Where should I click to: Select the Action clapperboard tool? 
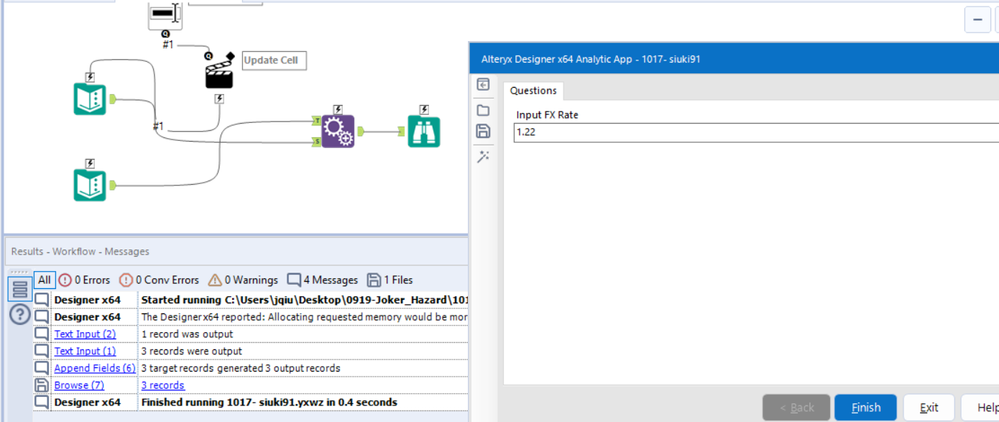[x=219, y=72]
